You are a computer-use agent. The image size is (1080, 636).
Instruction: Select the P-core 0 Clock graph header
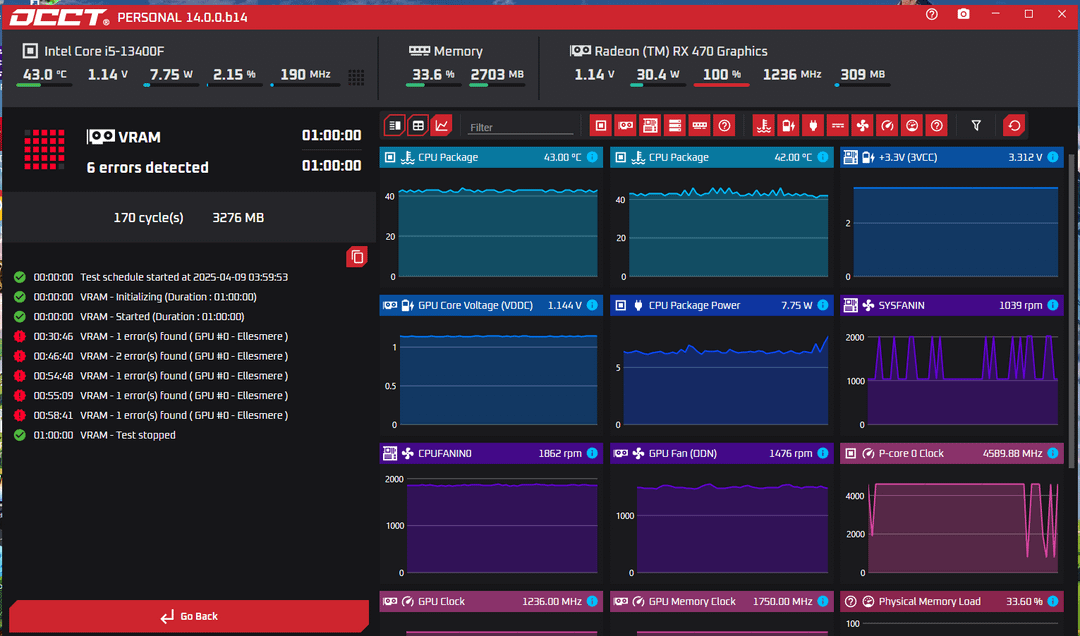(x=952, y=453)
